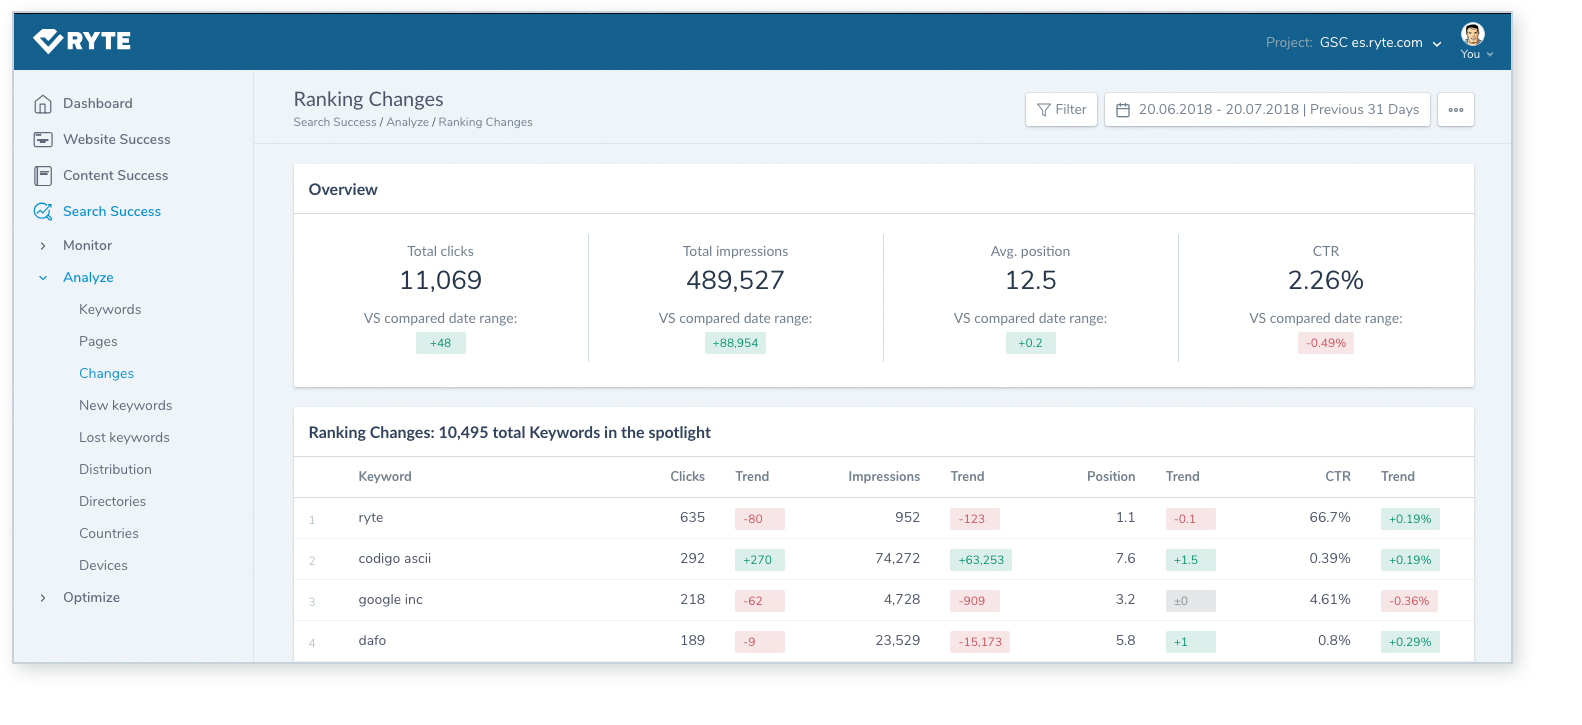Sort by the Clicks column header
This screenshot has height=725, width=1582.
(x=687, y=477)
